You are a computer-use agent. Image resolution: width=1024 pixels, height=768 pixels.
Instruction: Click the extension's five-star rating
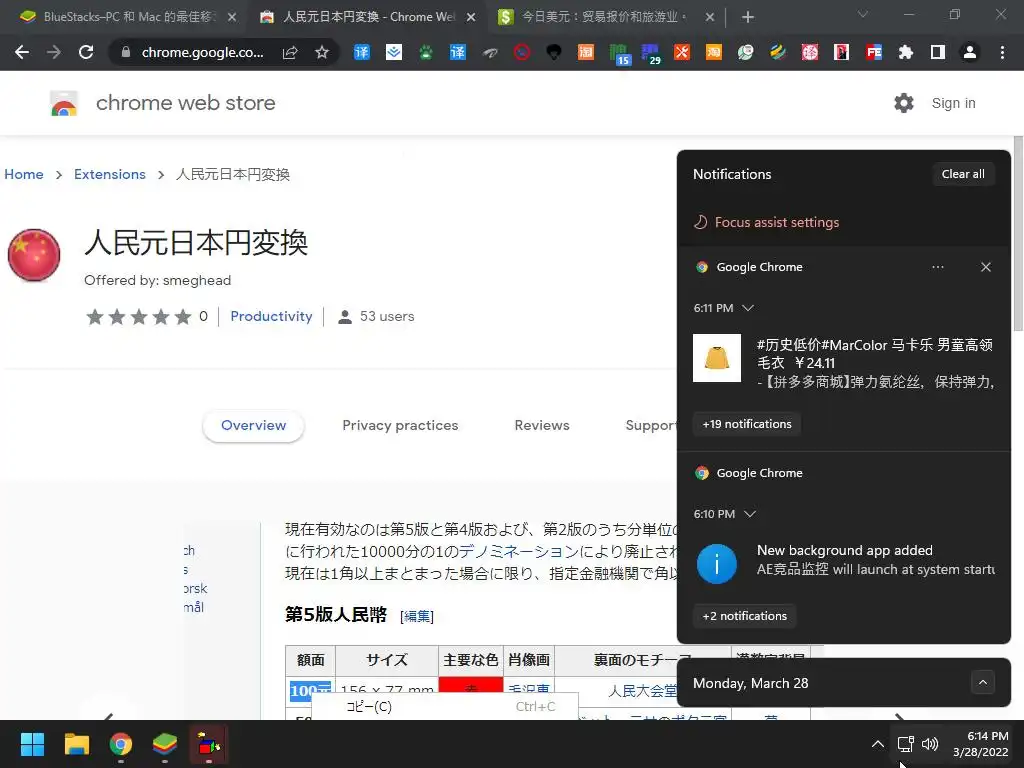click(138, 317)
